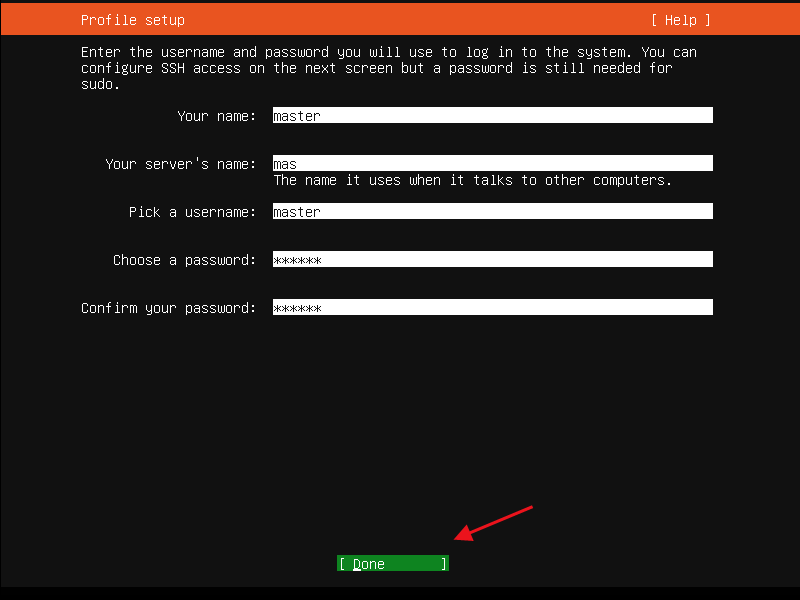Viewport: 800px width, 600px height.
Task: Click the 'Your server's name:' label
Action: coord(181,164)
